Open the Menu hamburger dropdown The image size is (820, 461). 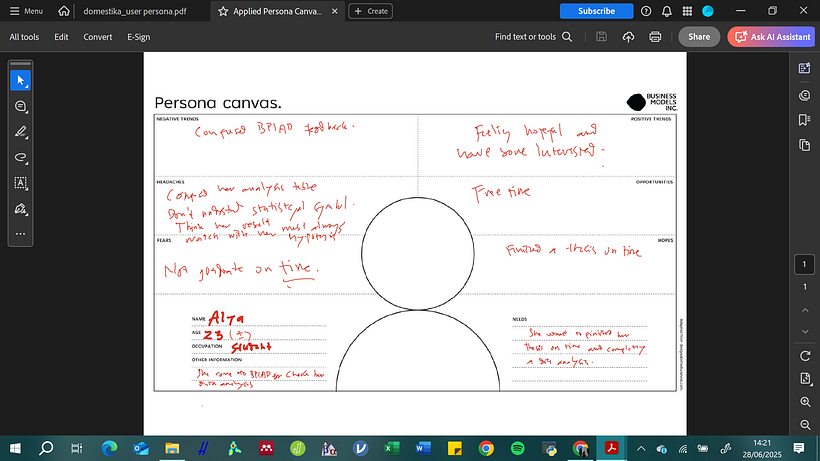coord(26,11)
